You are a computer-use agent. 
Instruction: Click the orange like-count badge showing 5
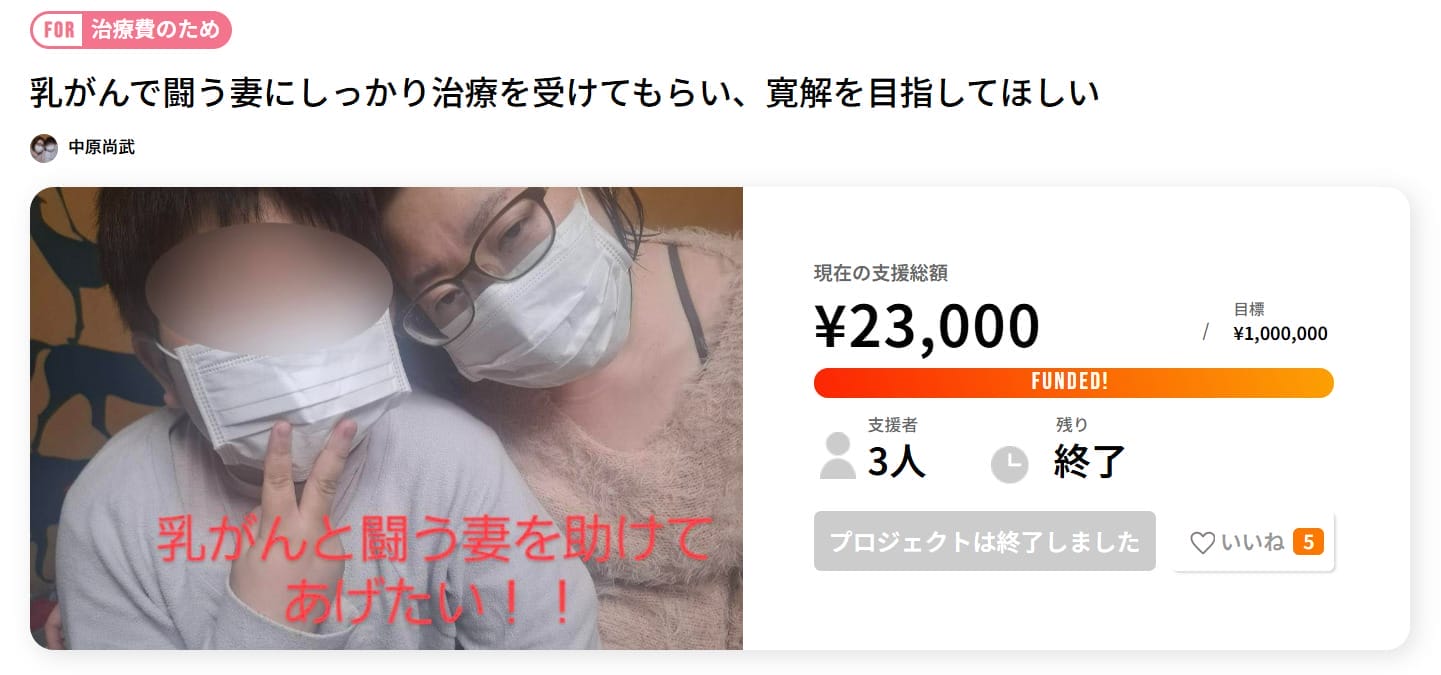1308,543
